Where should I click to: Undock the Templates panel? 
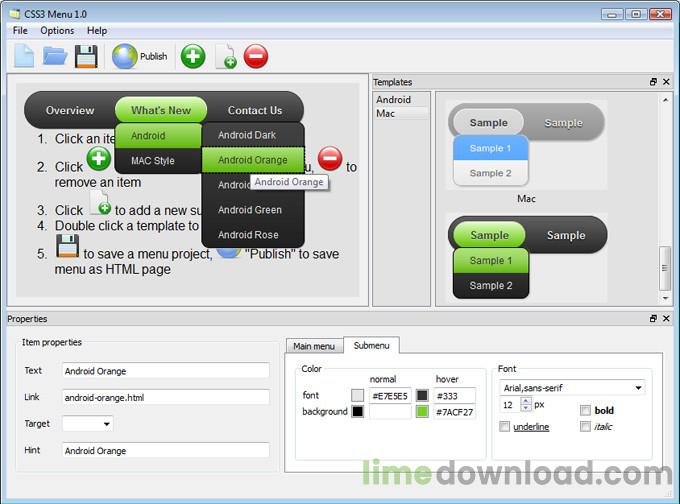[x=654, y=82]
